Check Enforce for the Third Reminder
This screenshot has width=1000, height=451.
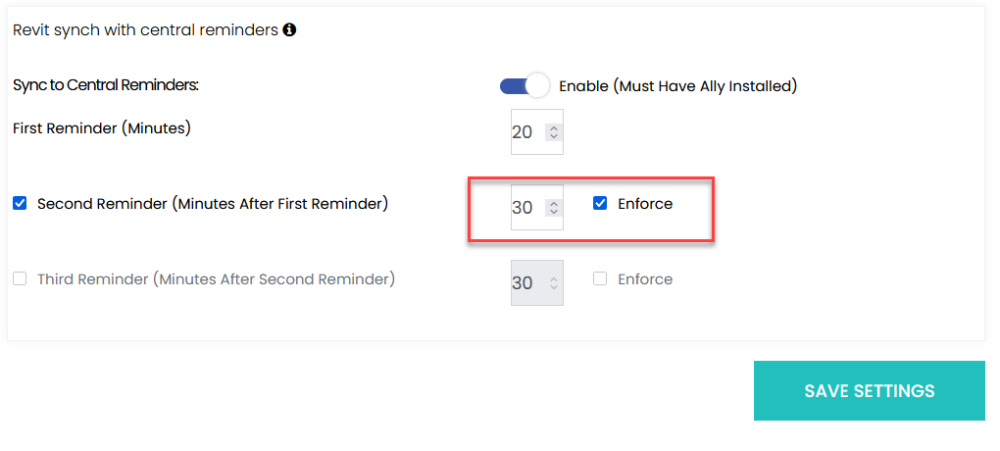(x=600, y=280)
